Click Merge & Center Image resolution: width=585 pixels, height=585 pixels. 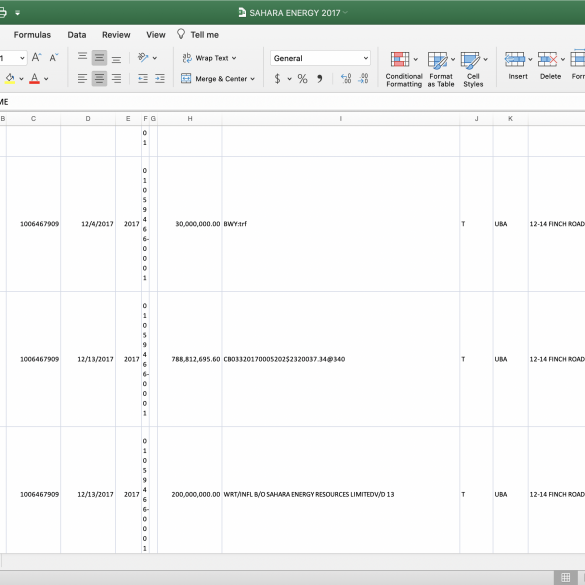(214, 79)
